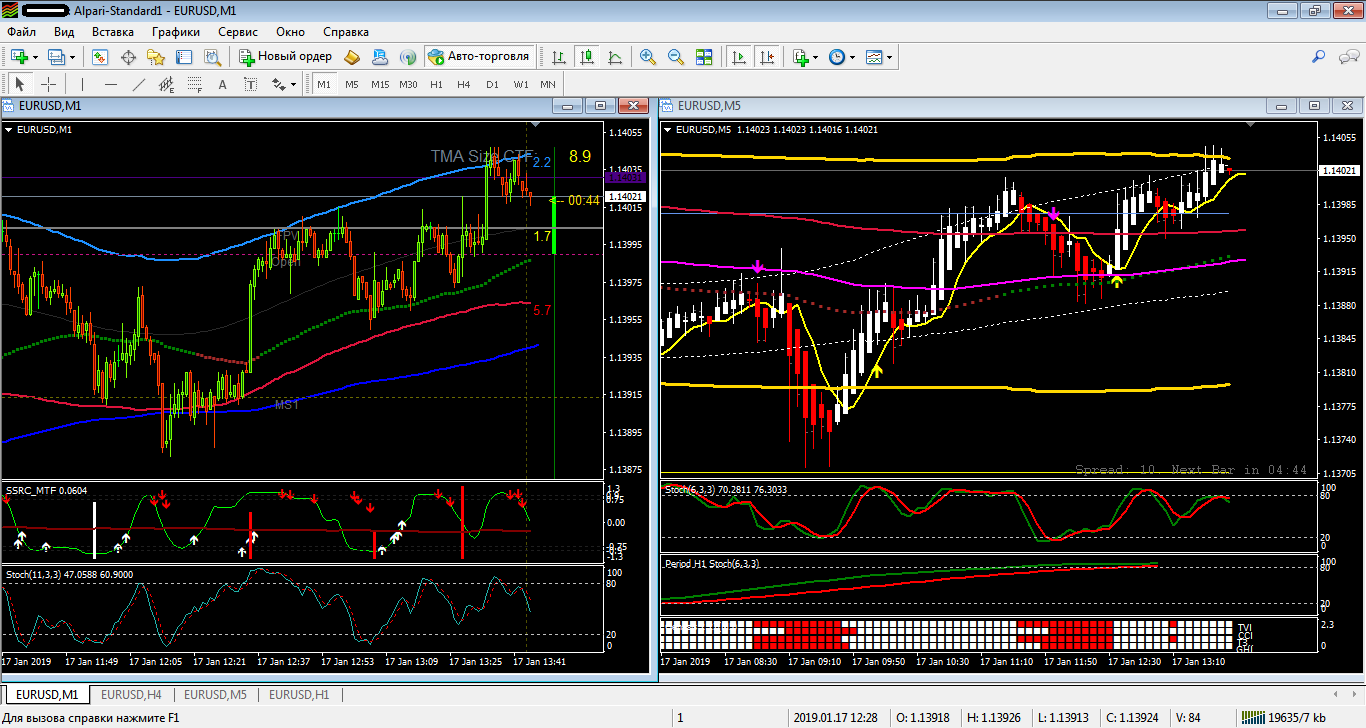Expand the new chart dropdown arrow
Viewport: 1366px width, 728px height.
[x=35, y=57]
